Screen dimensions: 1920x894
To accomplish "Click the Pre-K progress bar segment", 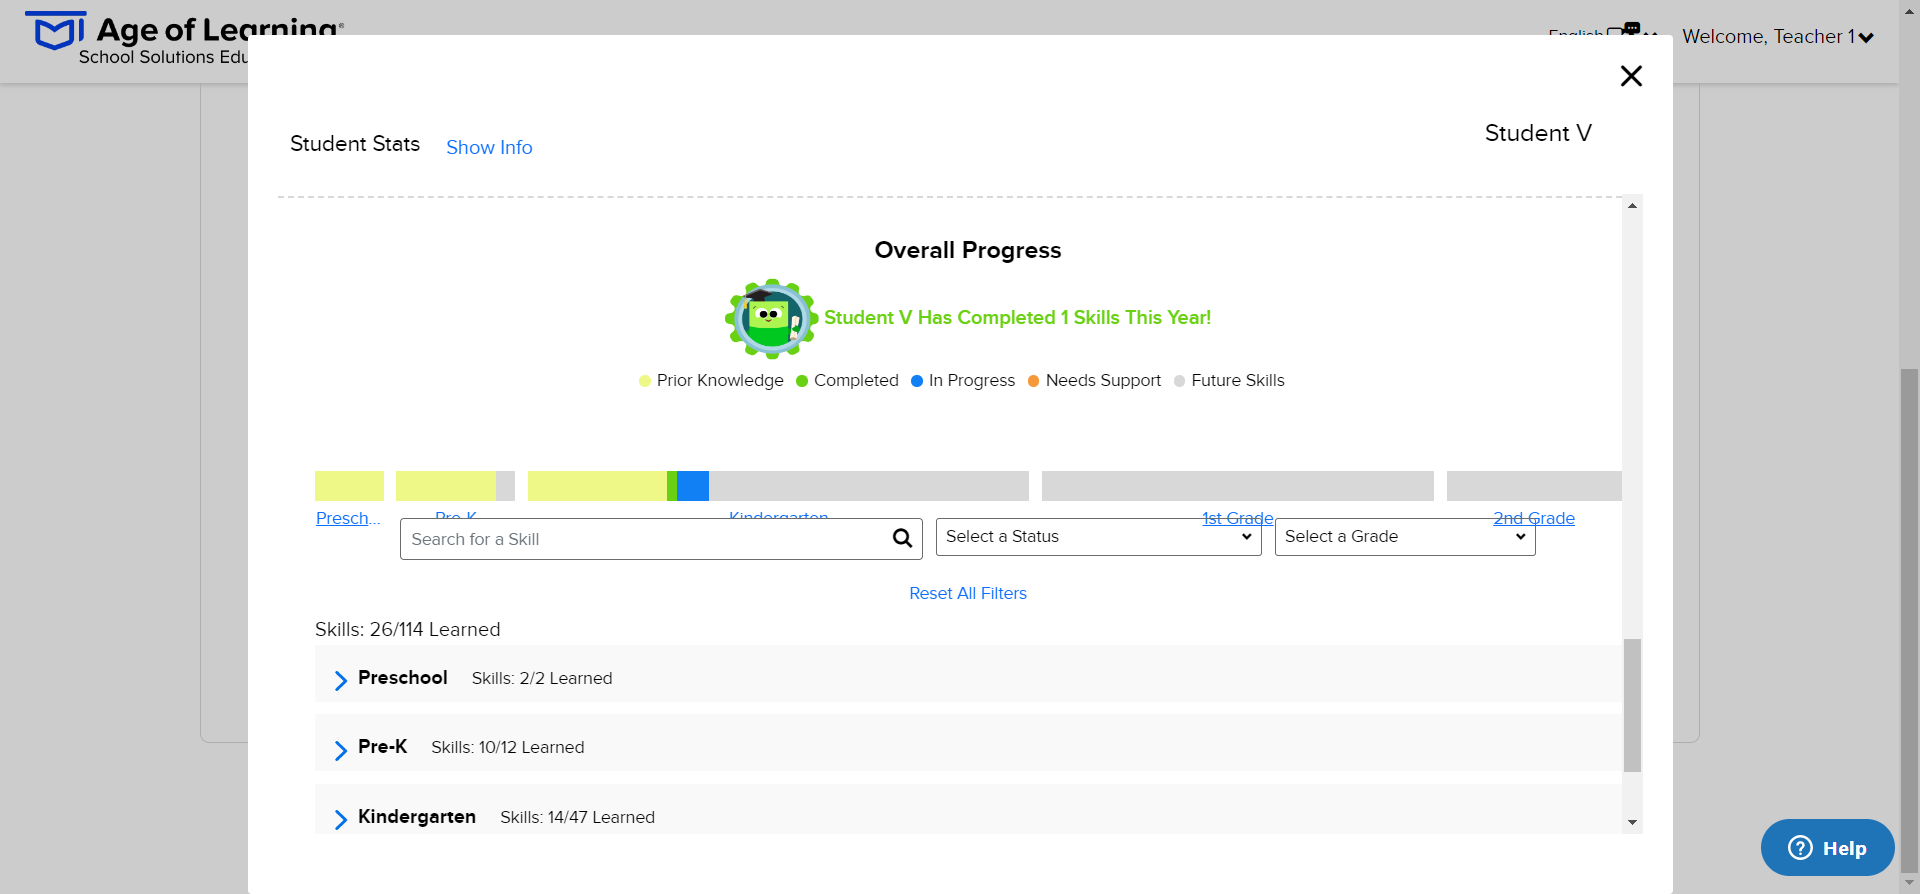I will 455,486.
